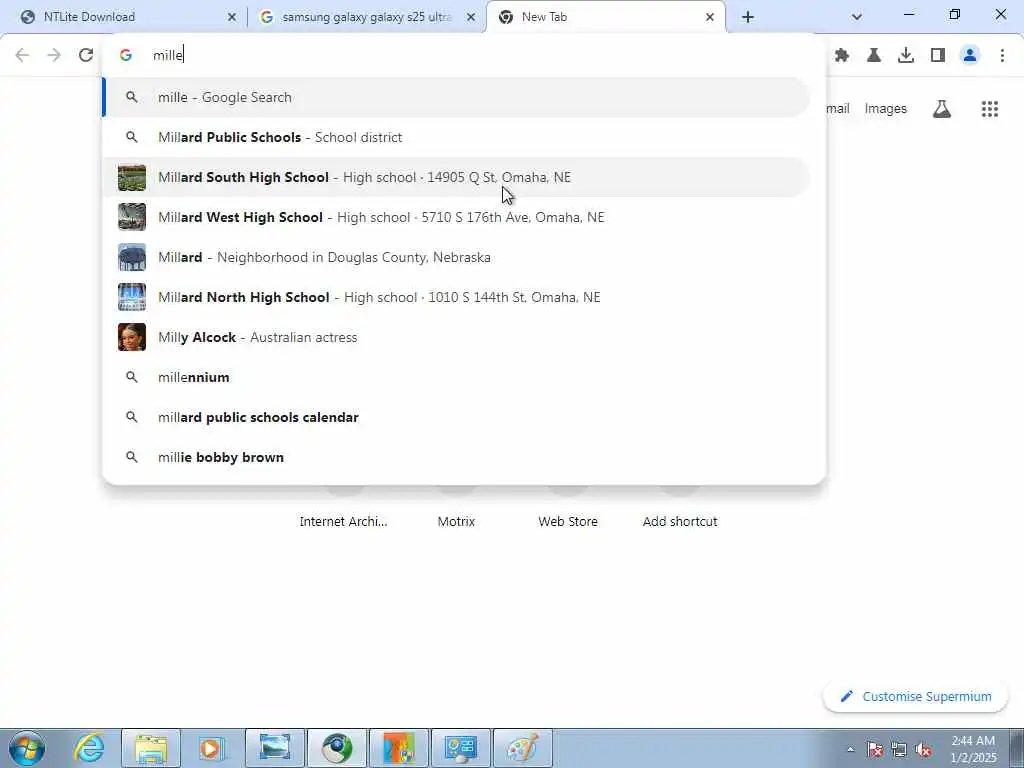Image resolution: width=1024 pixels, height=768 pixels.
Task: Click the address bar containing 'mille'
Action: [464, 55]
